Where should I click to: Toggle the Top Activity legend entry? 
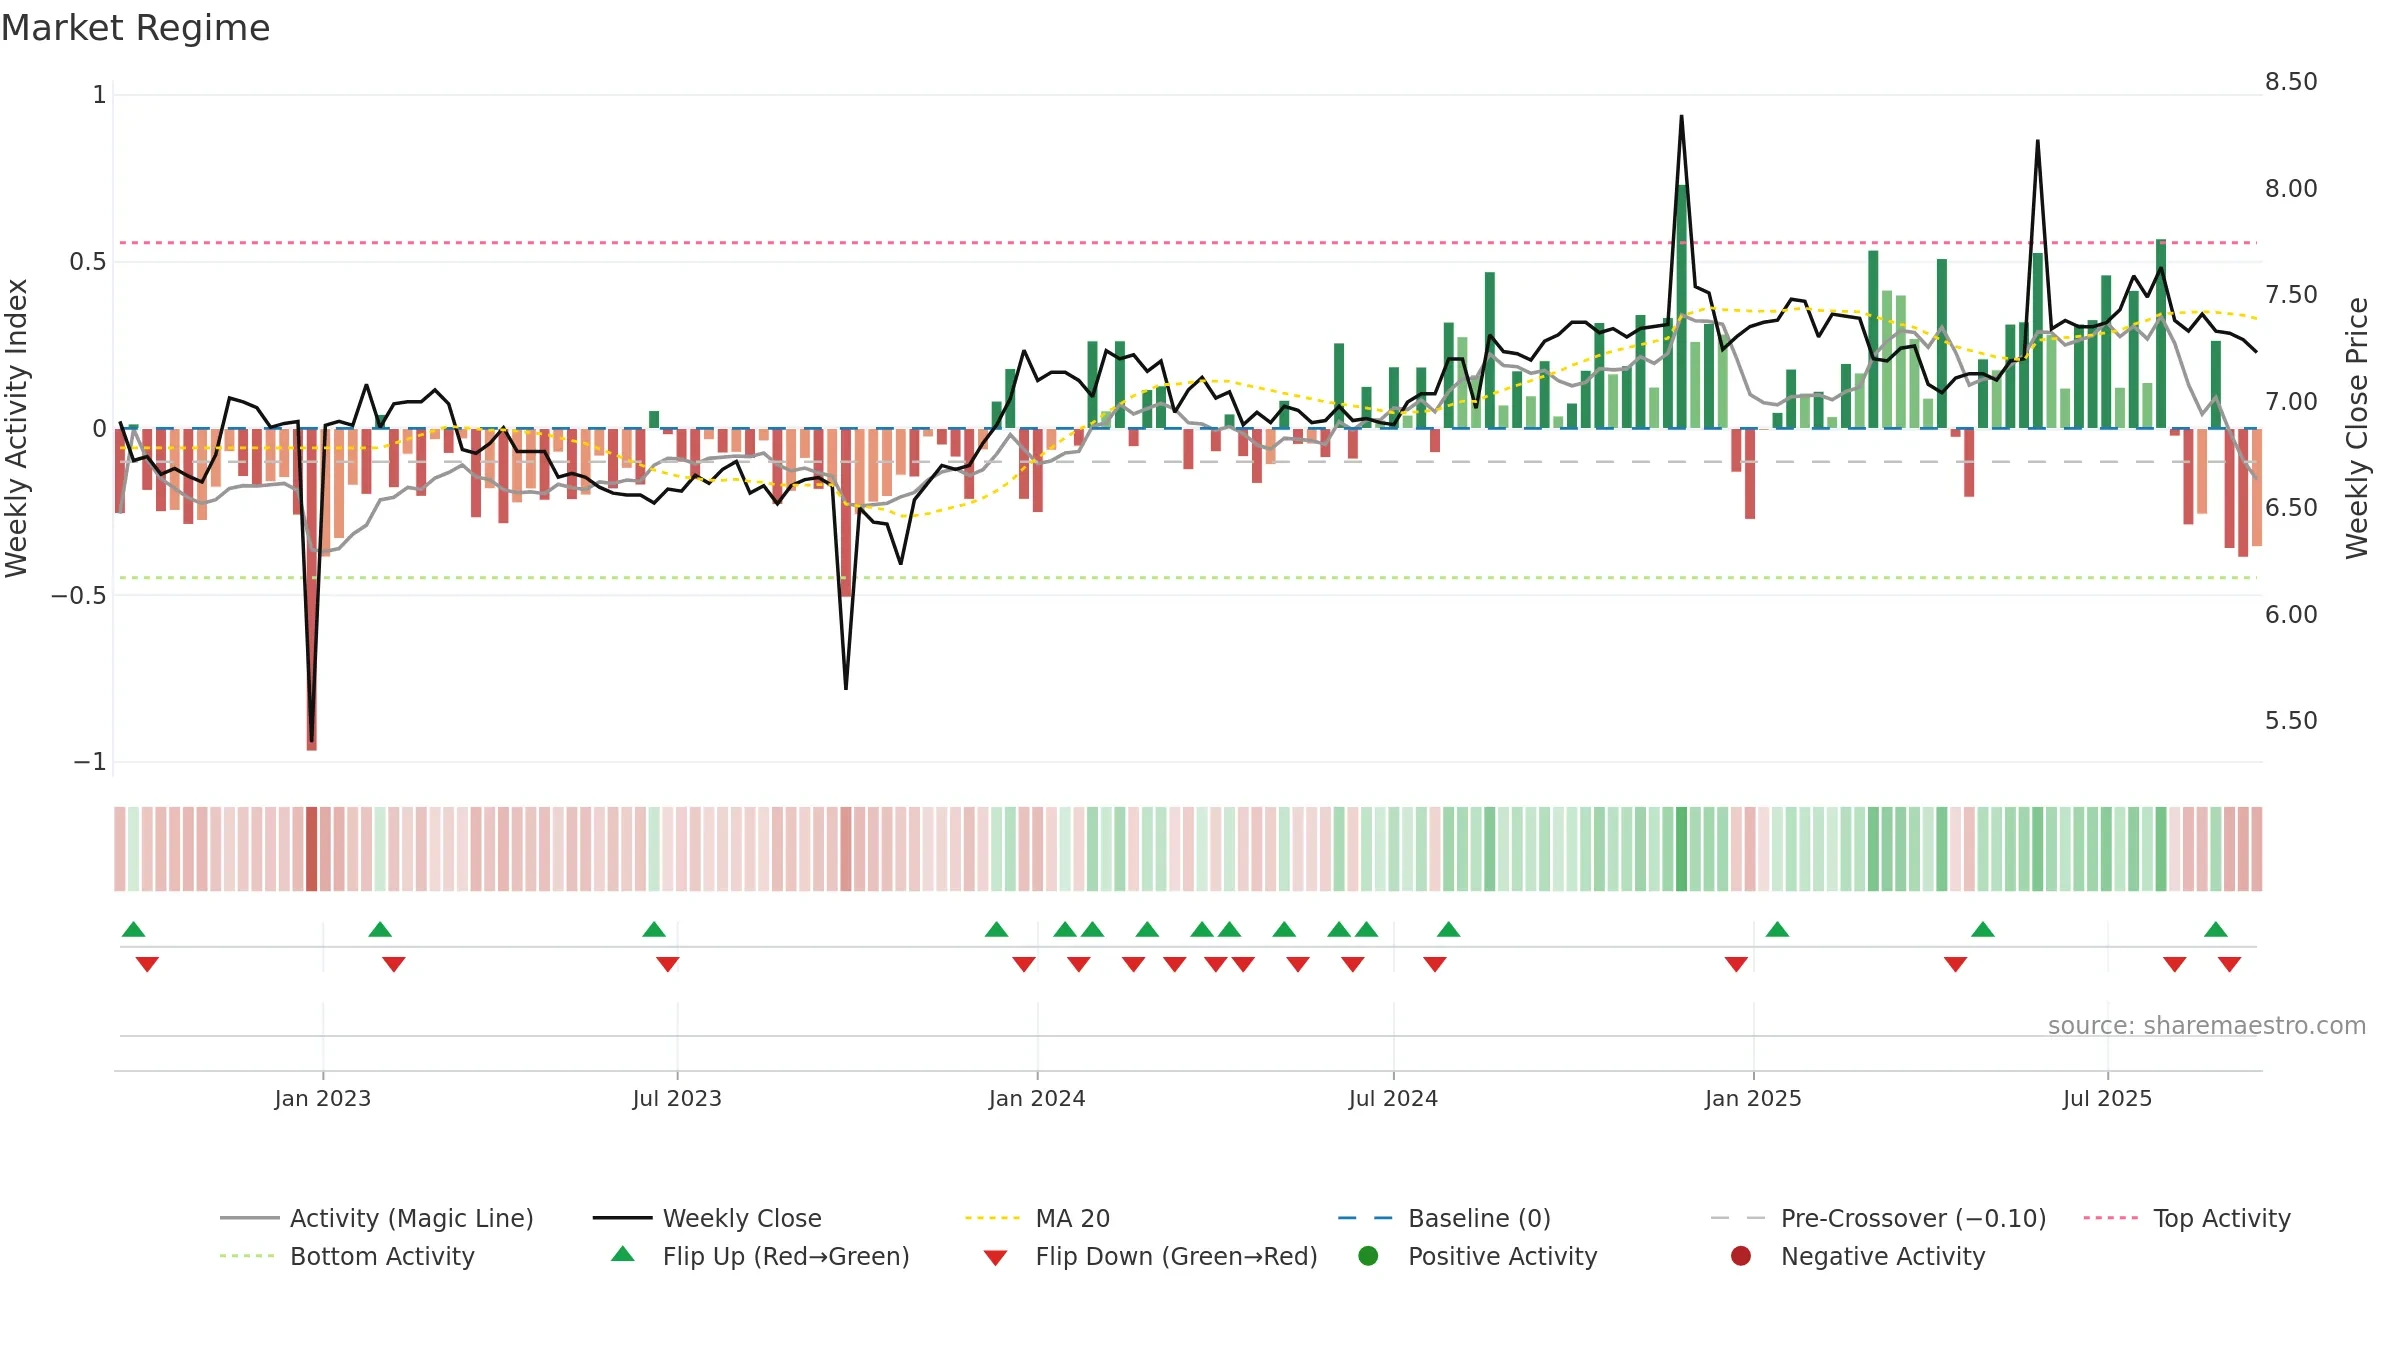[x=2187, y=1218]
